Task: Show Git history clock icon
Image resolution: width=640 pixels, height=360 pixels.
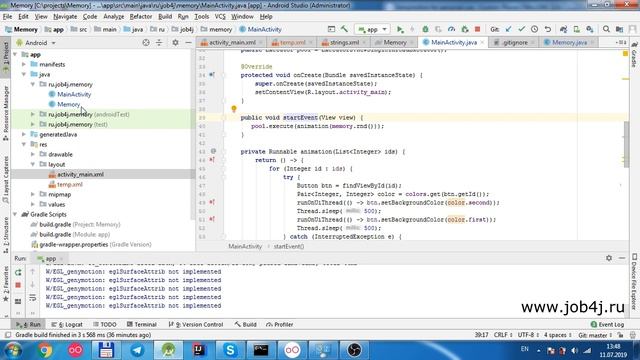Action: point(534,29)
